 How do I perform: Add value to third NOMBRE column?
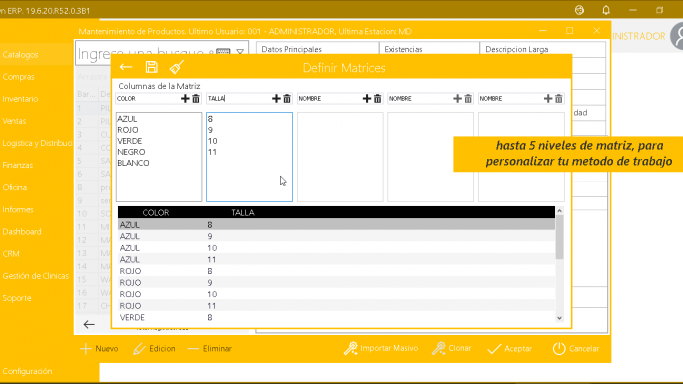click(367, 99)
